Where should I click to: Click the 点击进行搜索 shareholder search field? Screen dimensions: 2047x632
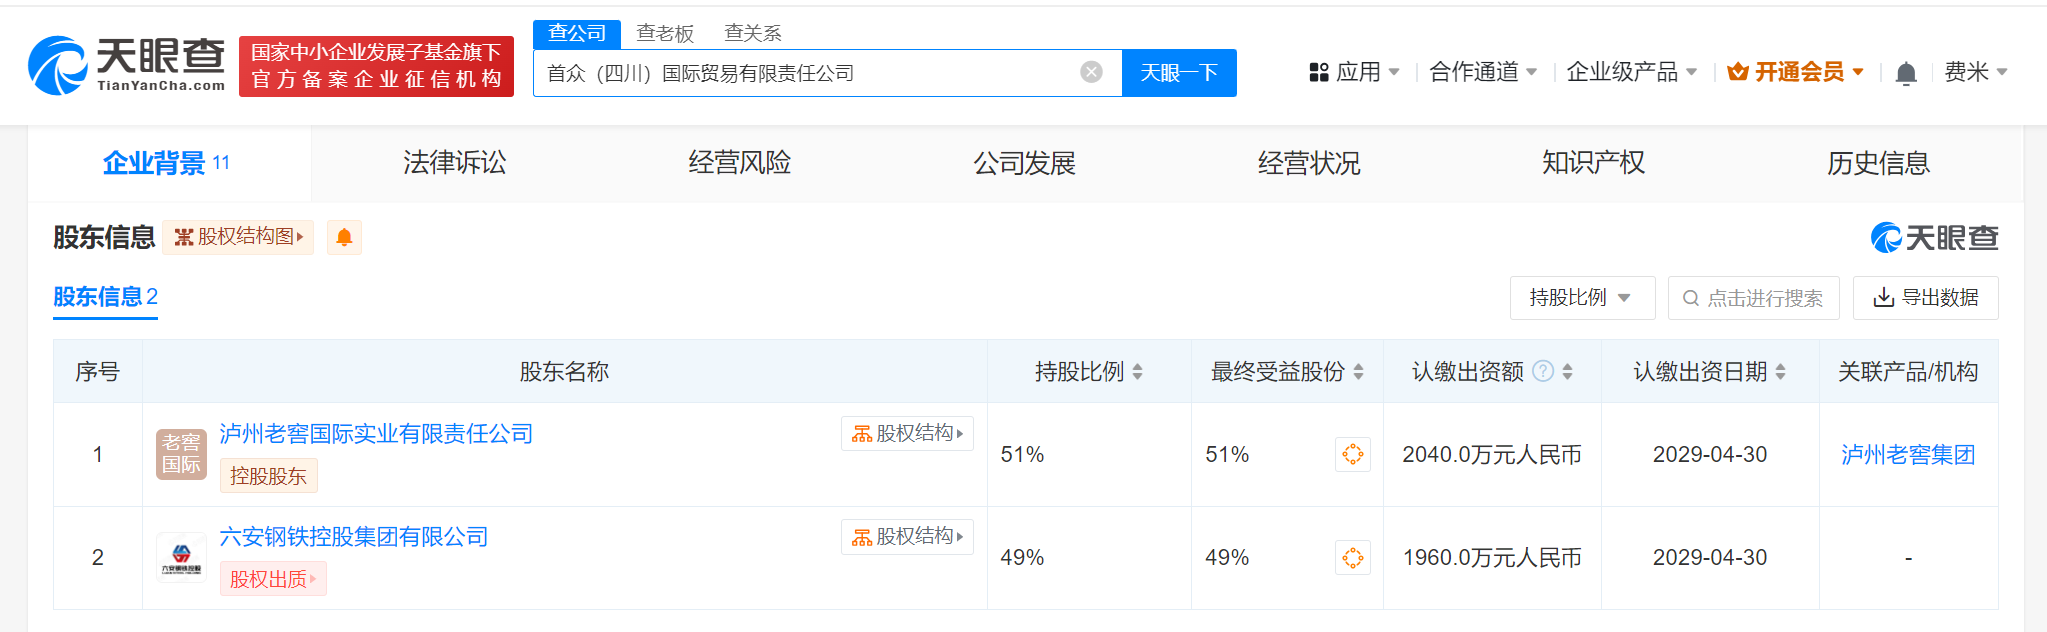click(x=1754, y=298)
